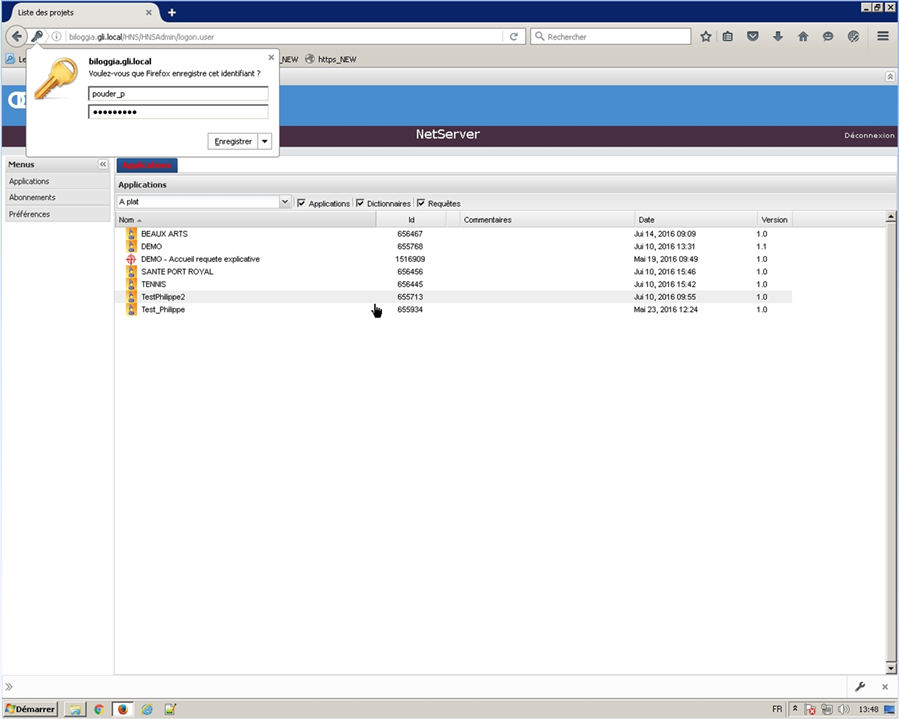Viewport: 899px width, 719px height.
Task: Open the Firefox downloads arrow
Action: [778, 36]
